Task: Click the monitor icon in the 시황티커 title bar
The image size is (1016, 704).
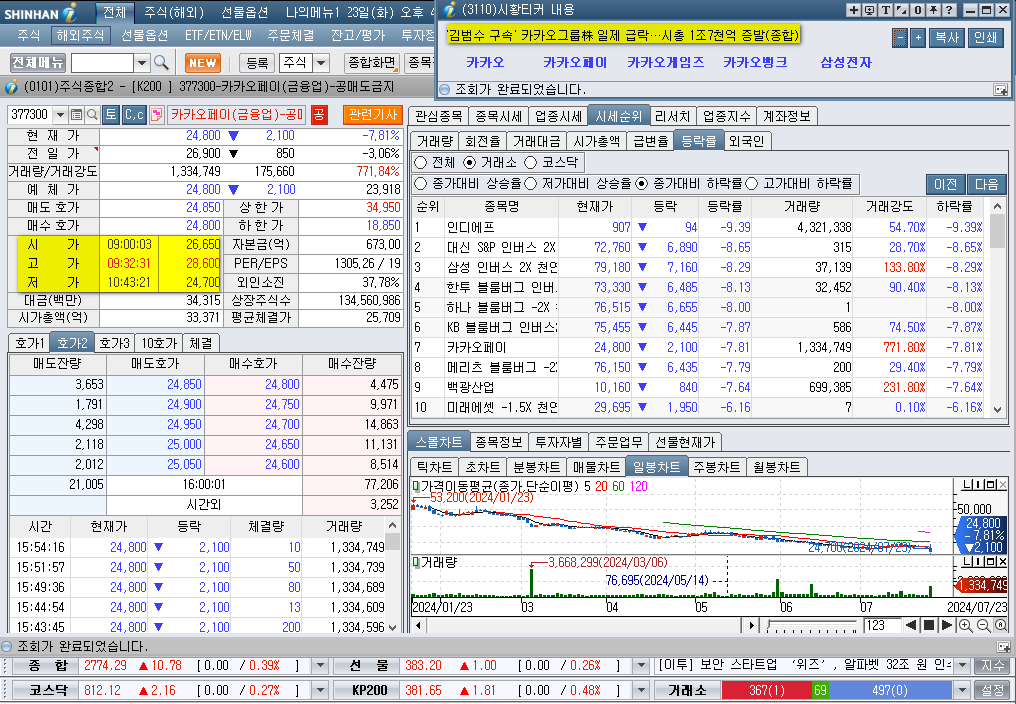Action: pos(870,10)
